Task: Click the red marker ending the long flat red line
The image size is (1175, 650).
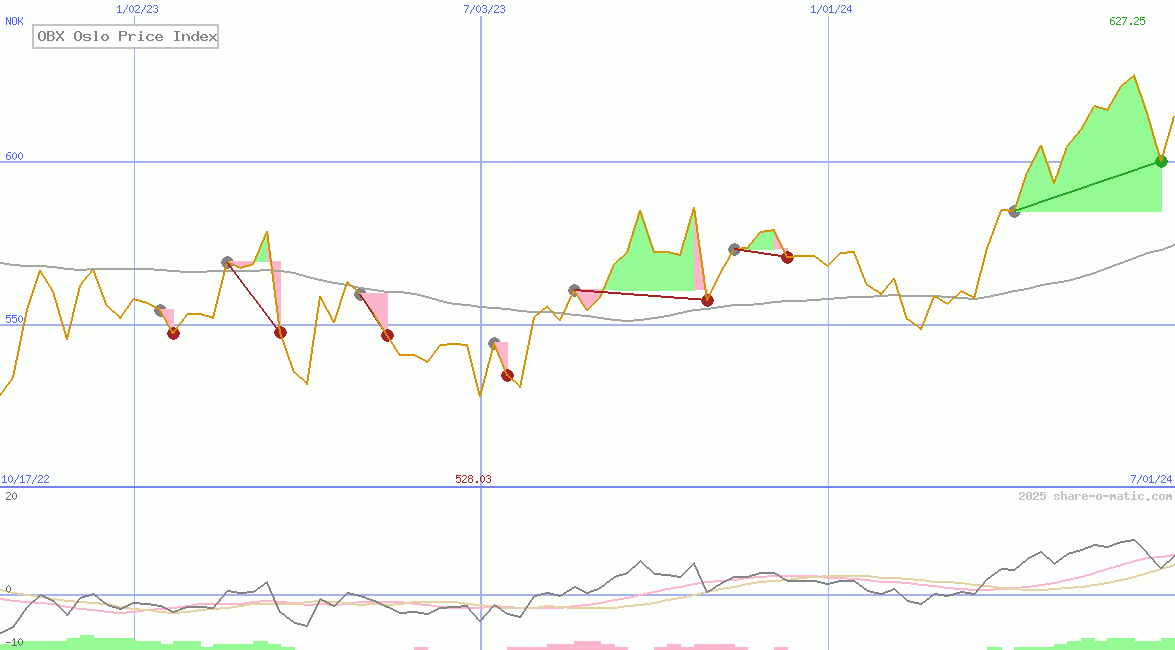Action: coord(707,300)
